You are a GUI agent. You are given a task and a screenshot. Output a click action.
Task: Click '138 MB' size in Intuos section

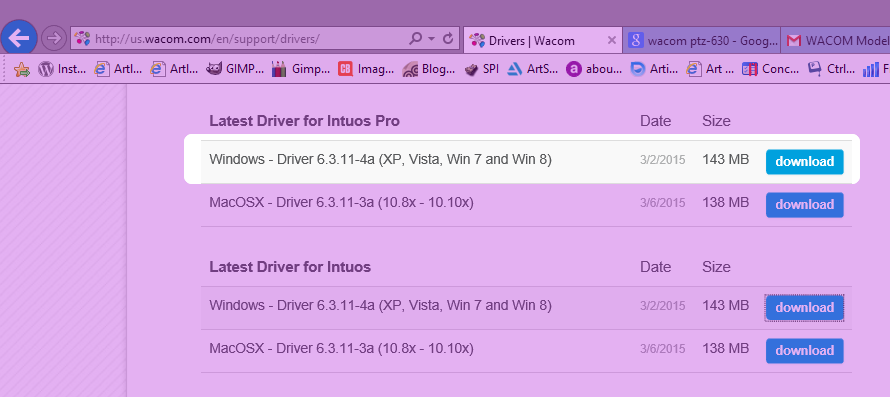(x=725, y=349)
